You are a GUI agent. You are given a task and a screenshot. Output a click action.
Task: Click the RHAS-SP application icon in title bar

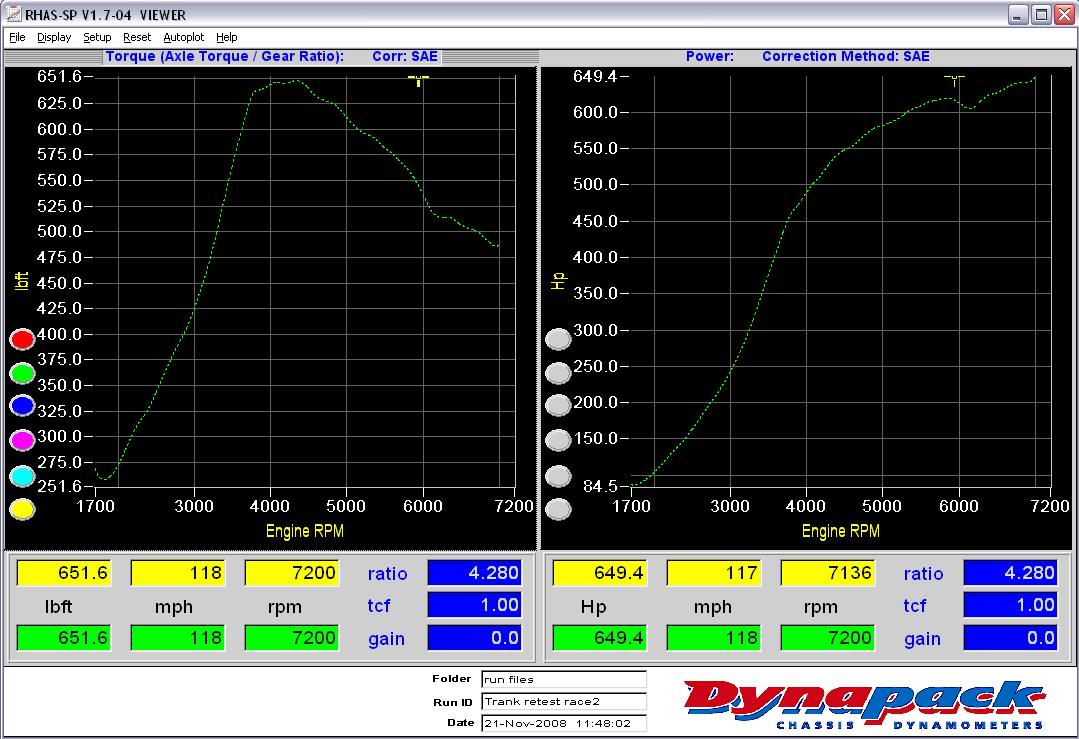click(13, 14)
